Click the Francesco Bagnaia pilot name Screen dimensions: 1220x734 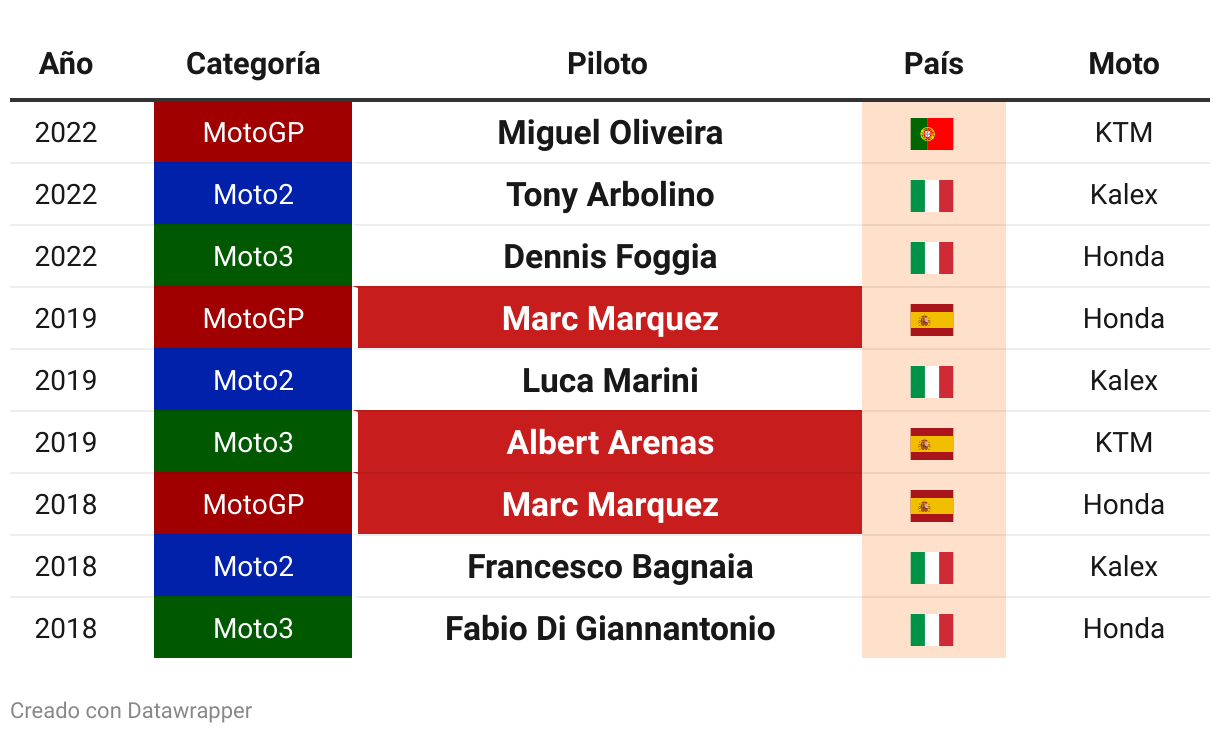610,567
